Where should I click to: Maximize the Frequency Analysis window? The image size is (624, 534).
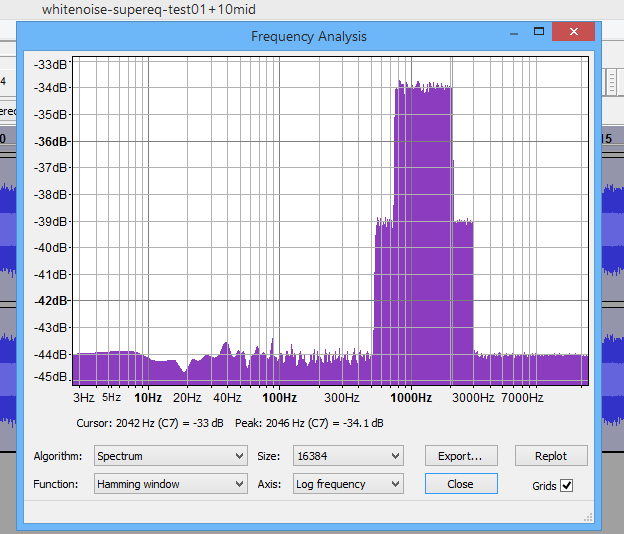(x=539, y=31)
